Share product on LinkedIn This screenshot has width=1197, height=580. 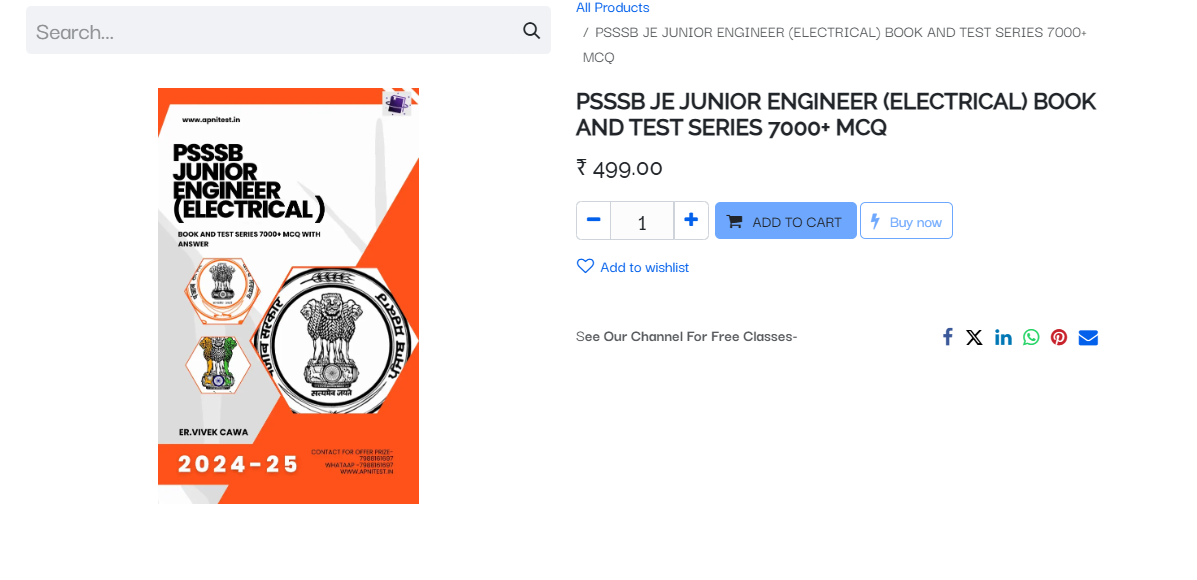[1003, 337]
